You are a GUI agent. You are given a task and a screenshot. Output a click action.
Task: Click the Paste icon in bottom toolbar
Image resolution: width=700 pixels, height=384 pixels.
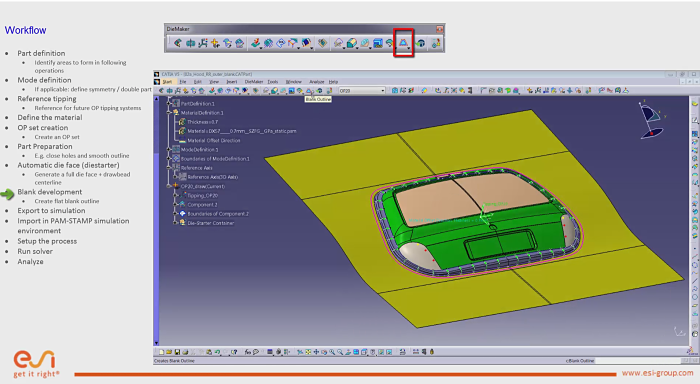(x=209, y=352)
